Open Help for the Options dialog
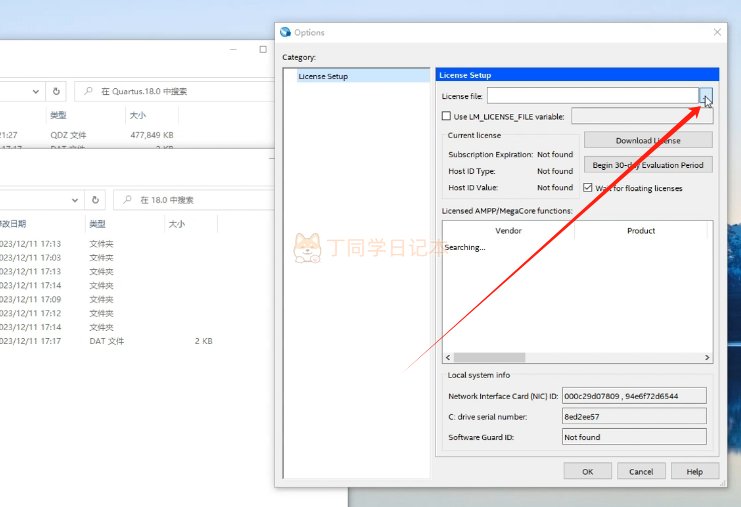The height and width of the screenshot is (507, 741). 695,472
